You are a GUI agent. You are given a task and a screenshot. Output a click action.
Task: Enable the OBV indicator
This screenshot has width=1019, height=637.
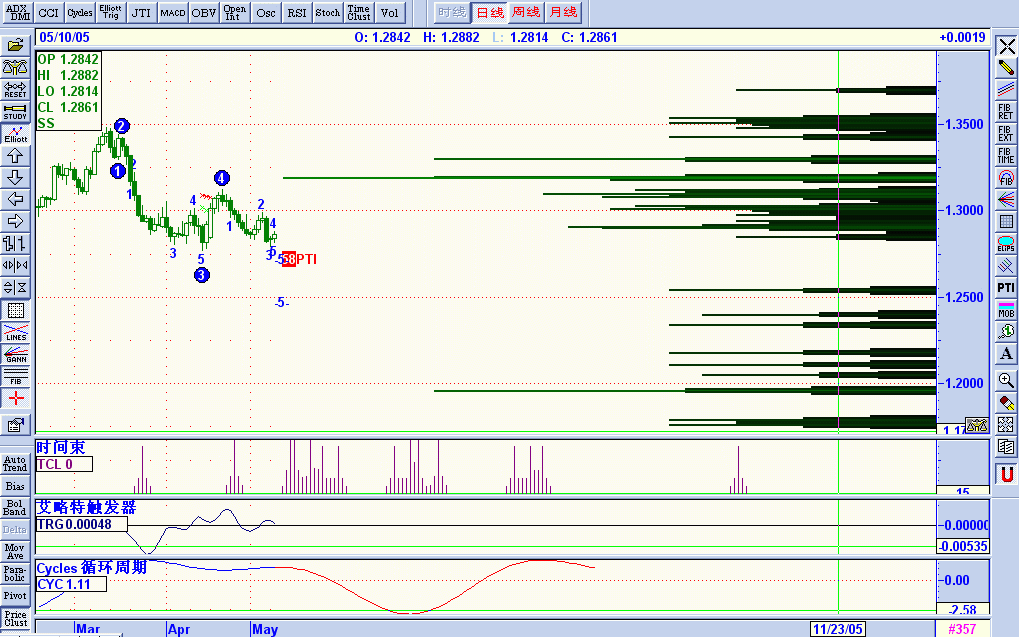(x=203, y=12)
